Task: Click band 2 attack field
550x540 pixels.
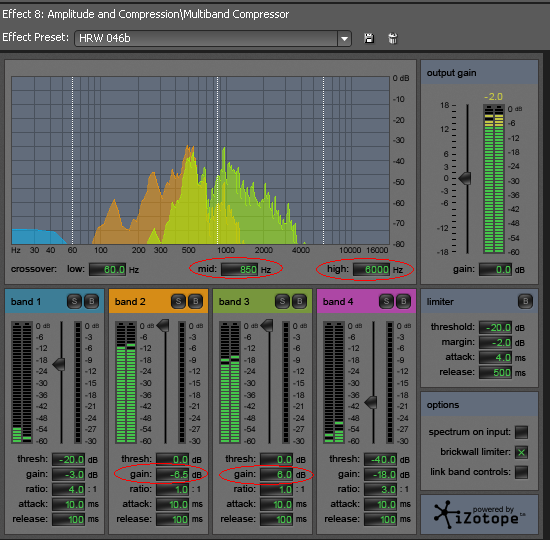Action: click(x=173, y=504)
